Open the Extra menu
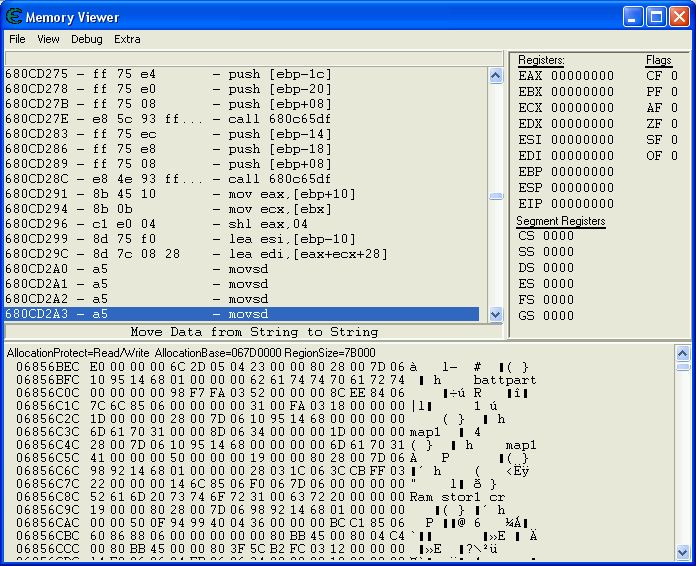This screenshot has height=566, width=696. pos(127,39)
